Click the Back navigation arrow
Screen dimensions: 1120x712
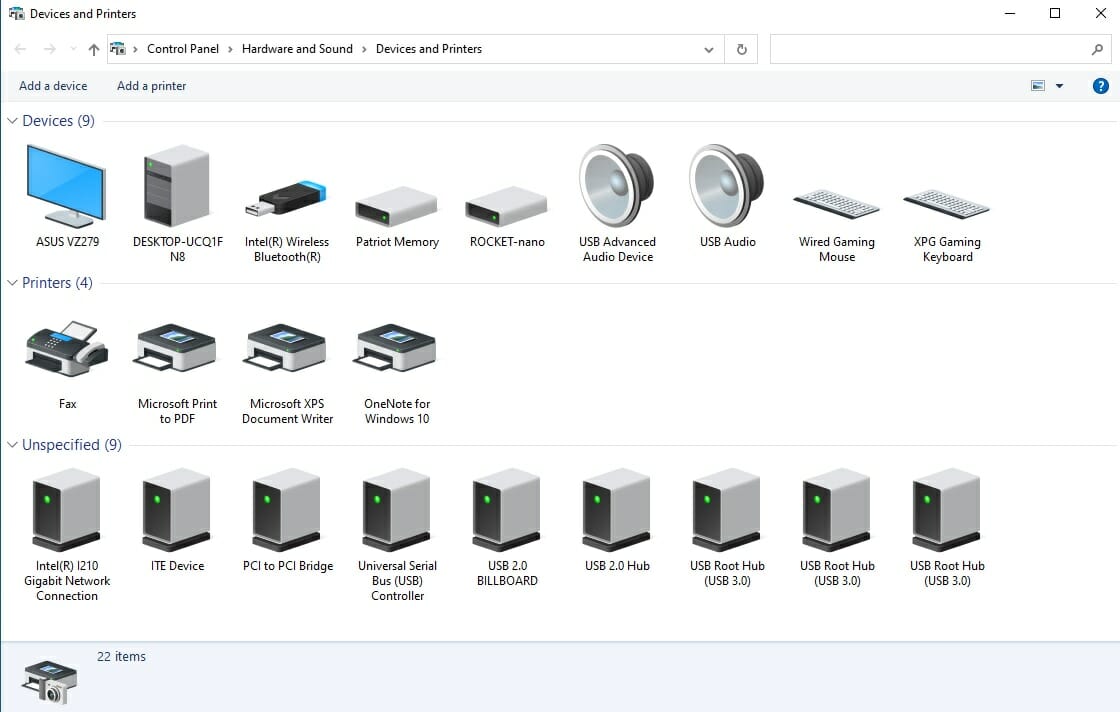(x=21, y=49)
